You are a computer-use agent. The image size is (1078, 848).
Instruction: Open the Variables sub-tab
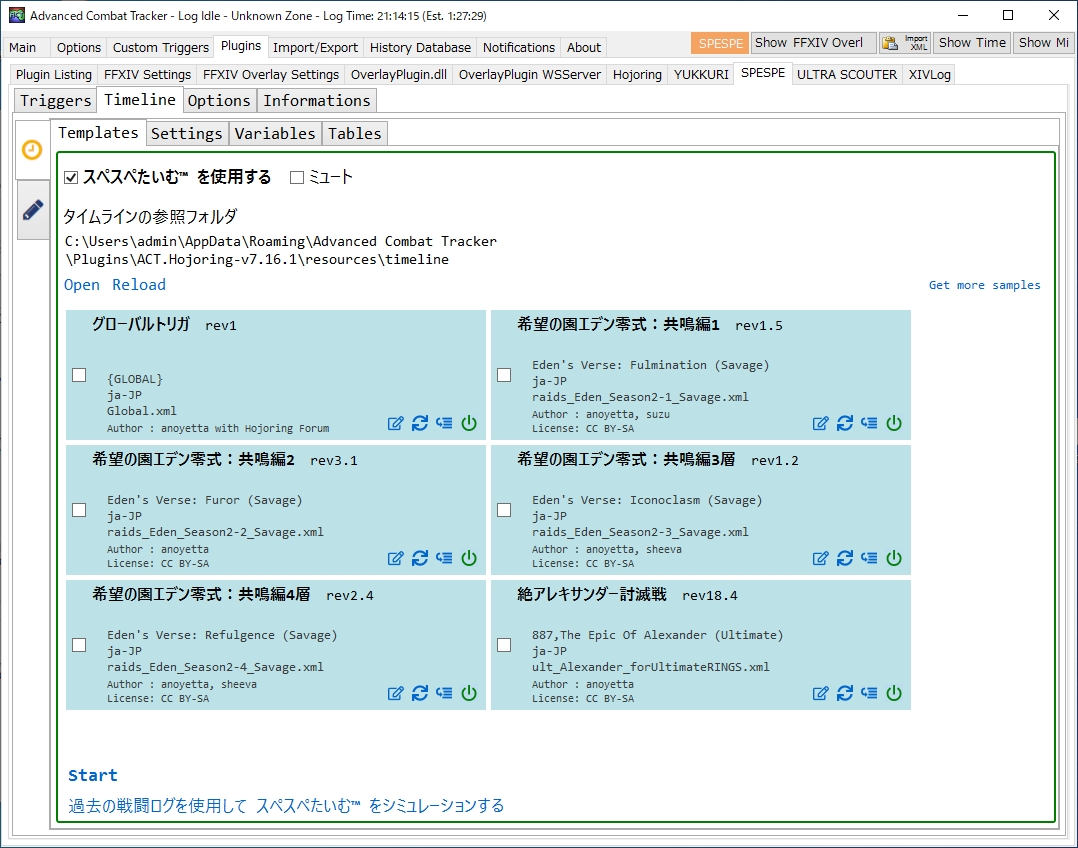pos(275,133)
